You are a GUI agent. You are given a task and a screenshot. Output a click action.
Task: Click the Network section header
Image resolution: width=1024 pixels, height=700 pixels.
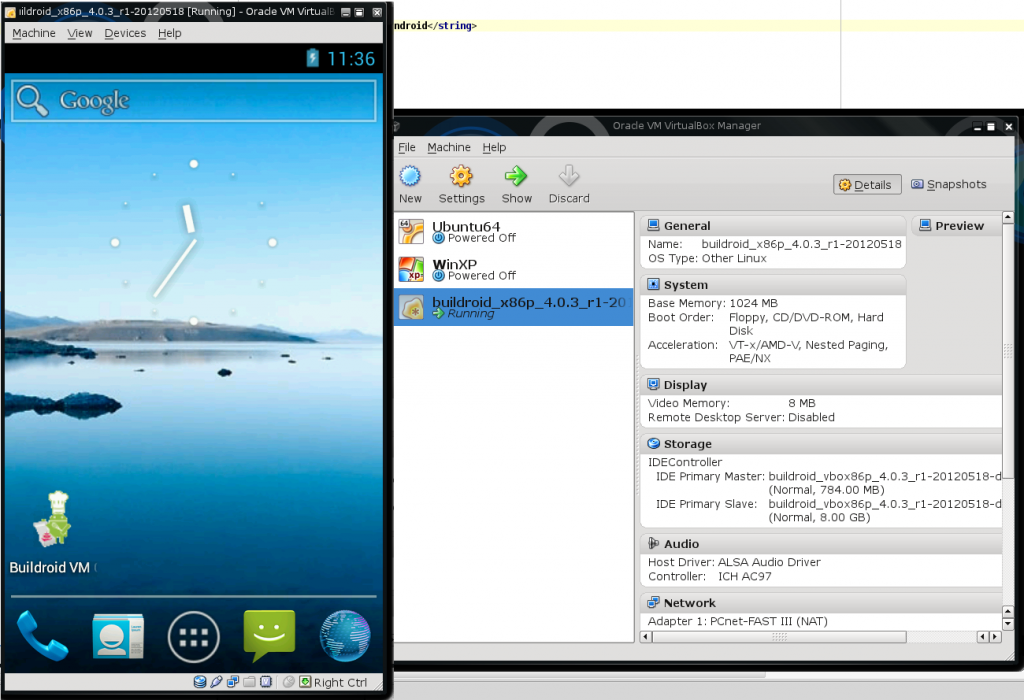821,603
